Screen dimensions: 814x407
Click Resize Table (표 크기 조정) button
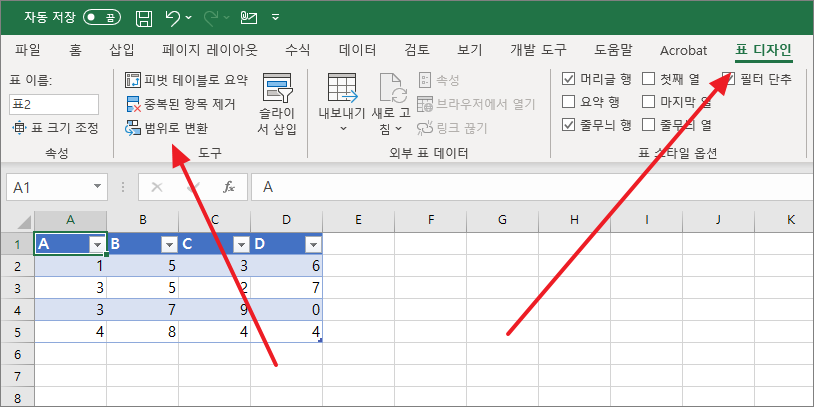click(55, 128)
